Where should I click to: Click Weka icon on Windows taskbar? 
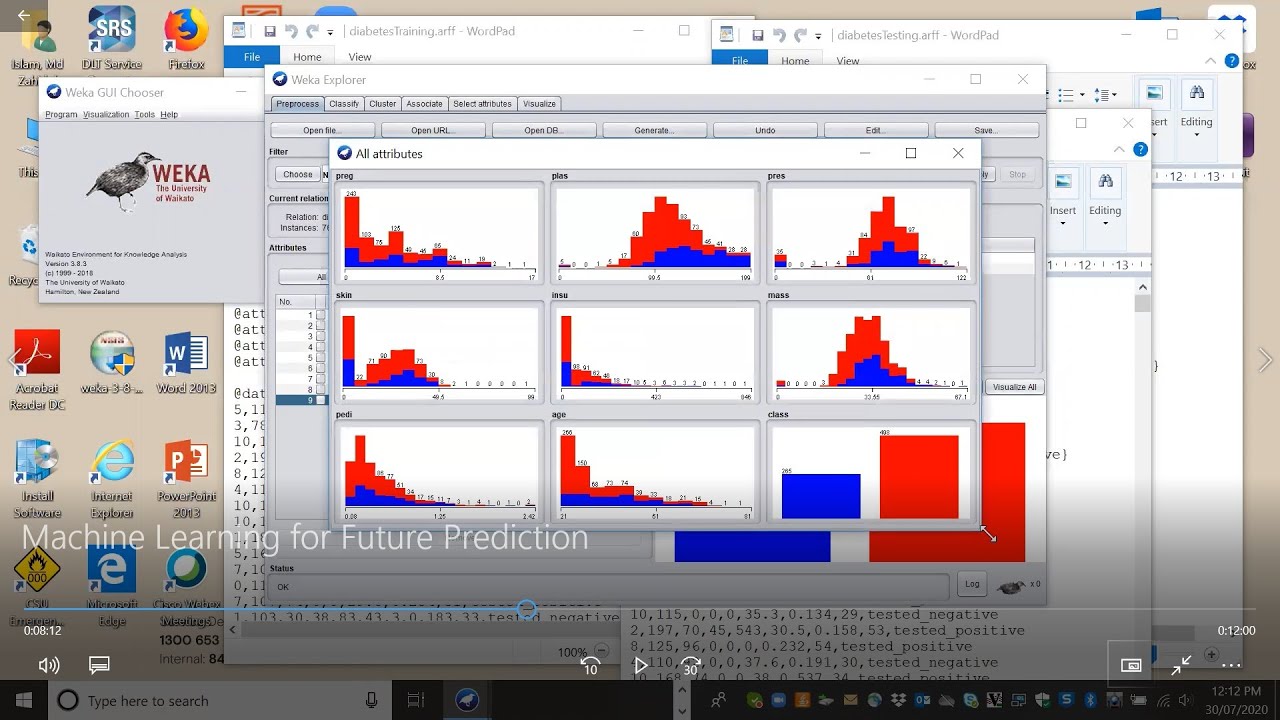point(466,700)
